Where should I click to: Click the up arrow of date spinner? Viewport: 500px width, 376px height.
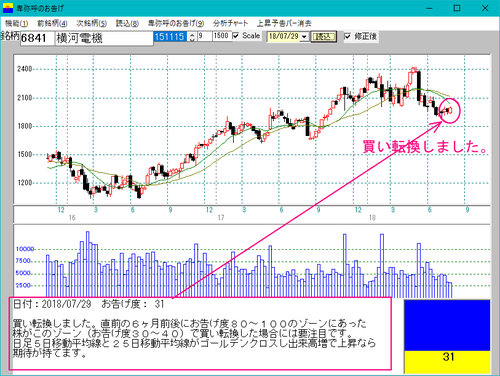192,34
